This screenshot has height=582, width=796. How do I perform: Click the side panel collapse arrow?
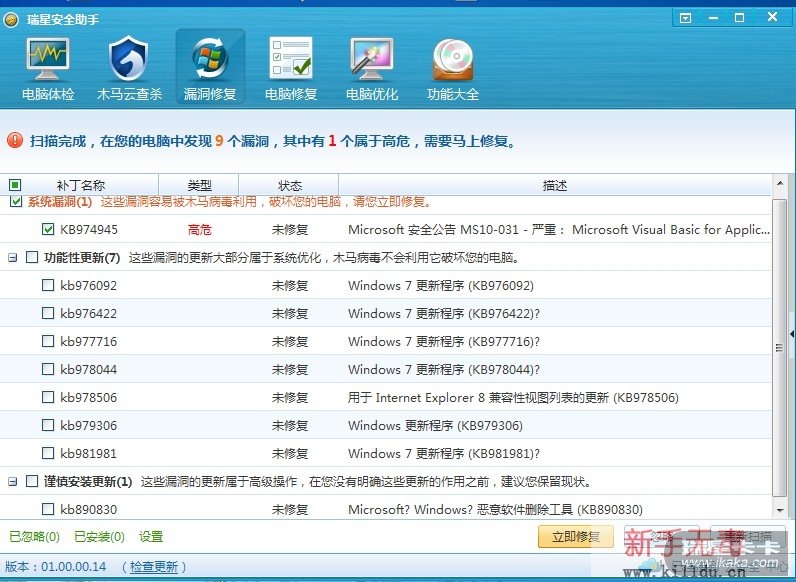point(792,334)
